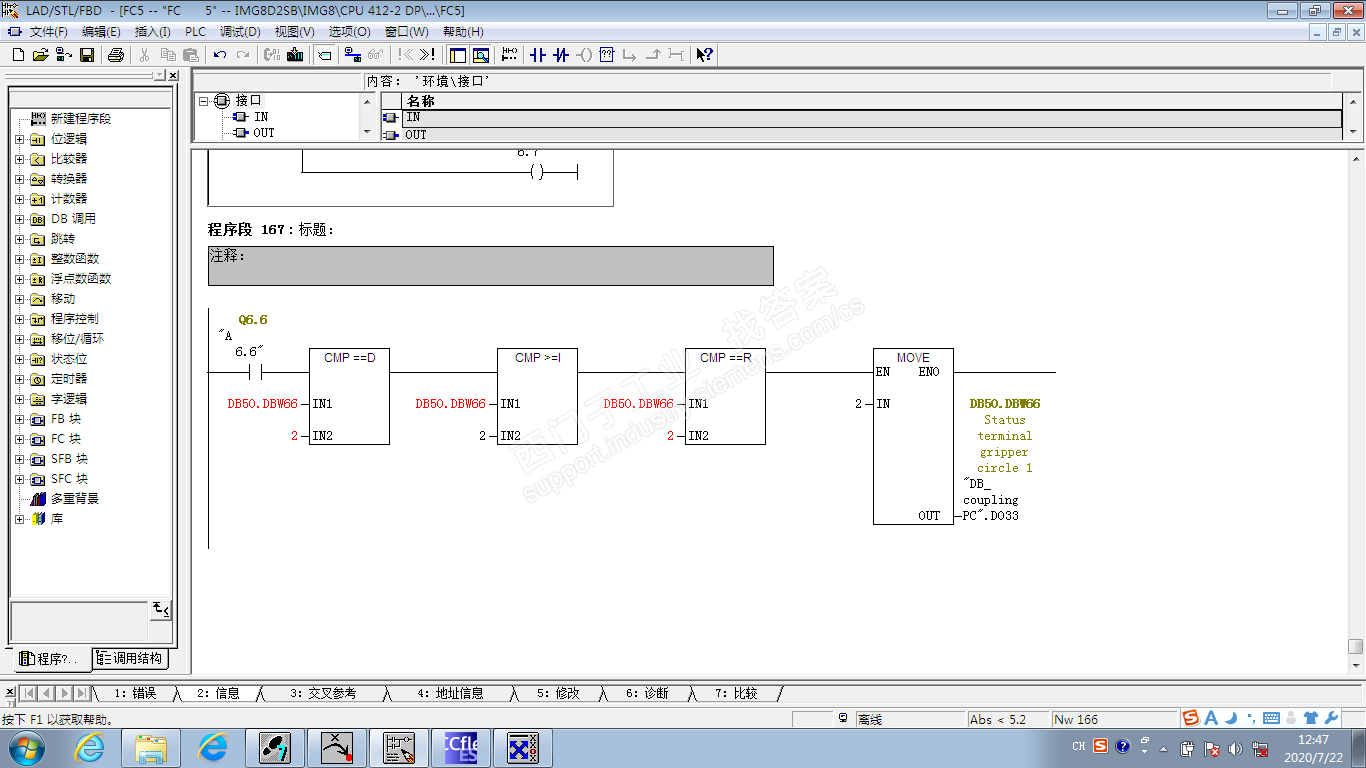Open the 4: 地址信息 output tab
Viewport: 1366px width, 768px height.
(450, 693)
